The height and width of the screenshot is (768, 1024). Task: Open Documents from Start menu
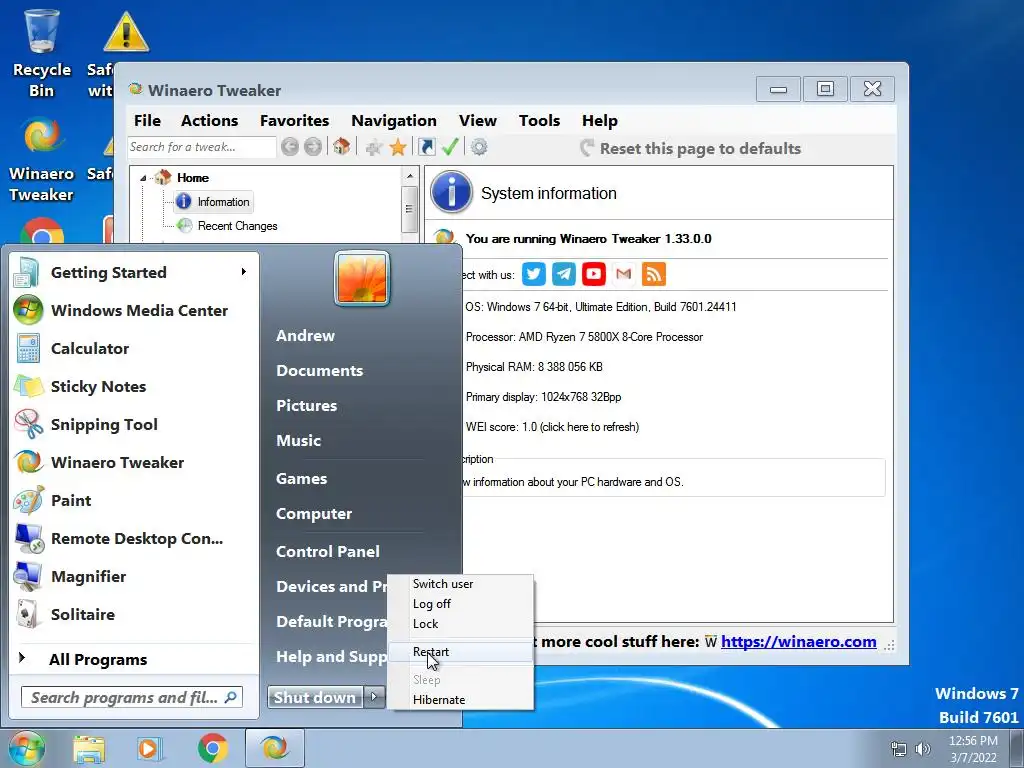click(319, 370)
